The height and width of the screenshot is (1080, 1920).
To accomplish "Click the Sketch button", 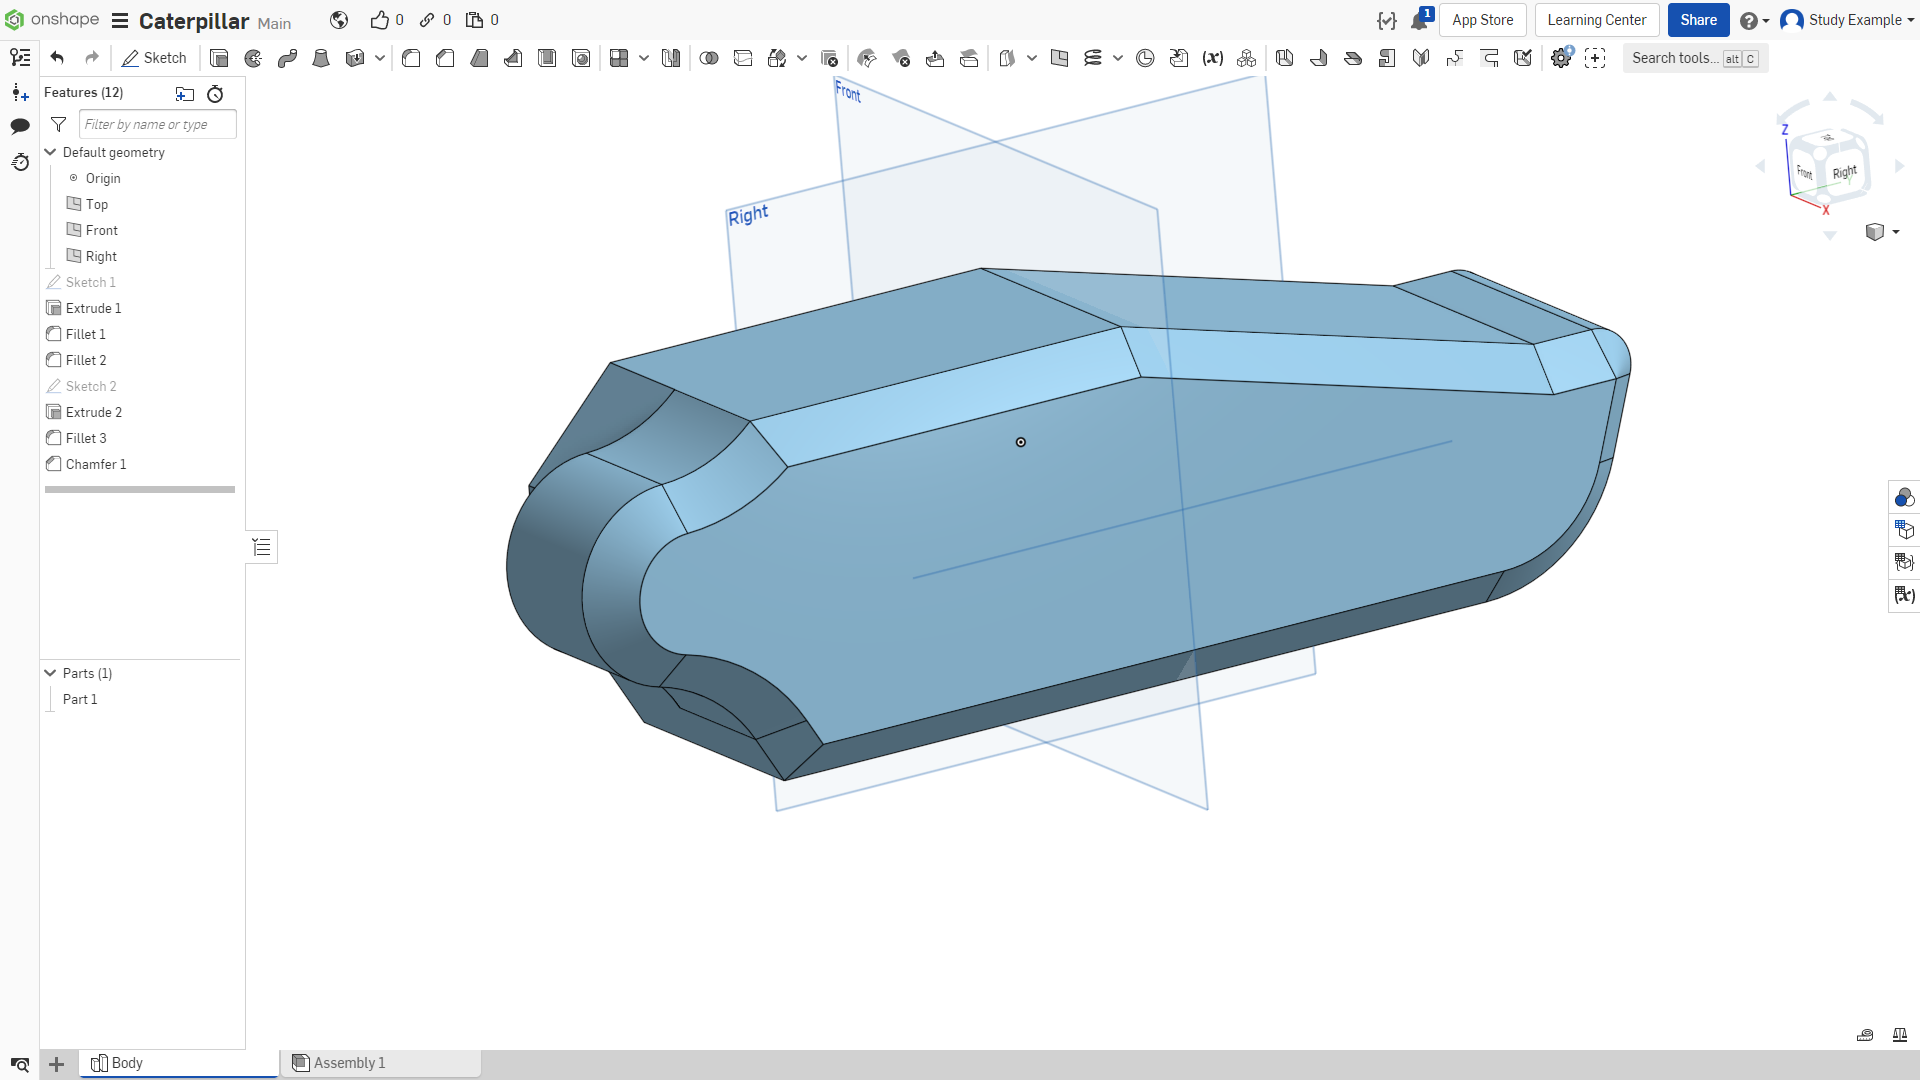I will point(154,58).
